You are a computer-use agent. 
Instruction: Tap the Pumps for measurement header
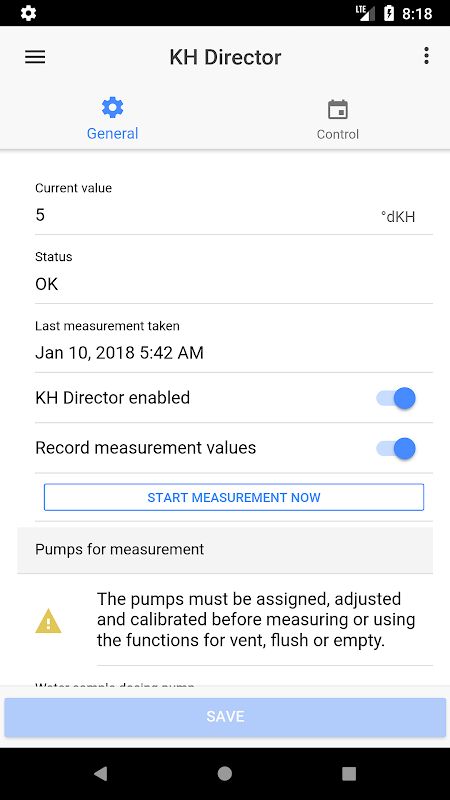[225, 549]
